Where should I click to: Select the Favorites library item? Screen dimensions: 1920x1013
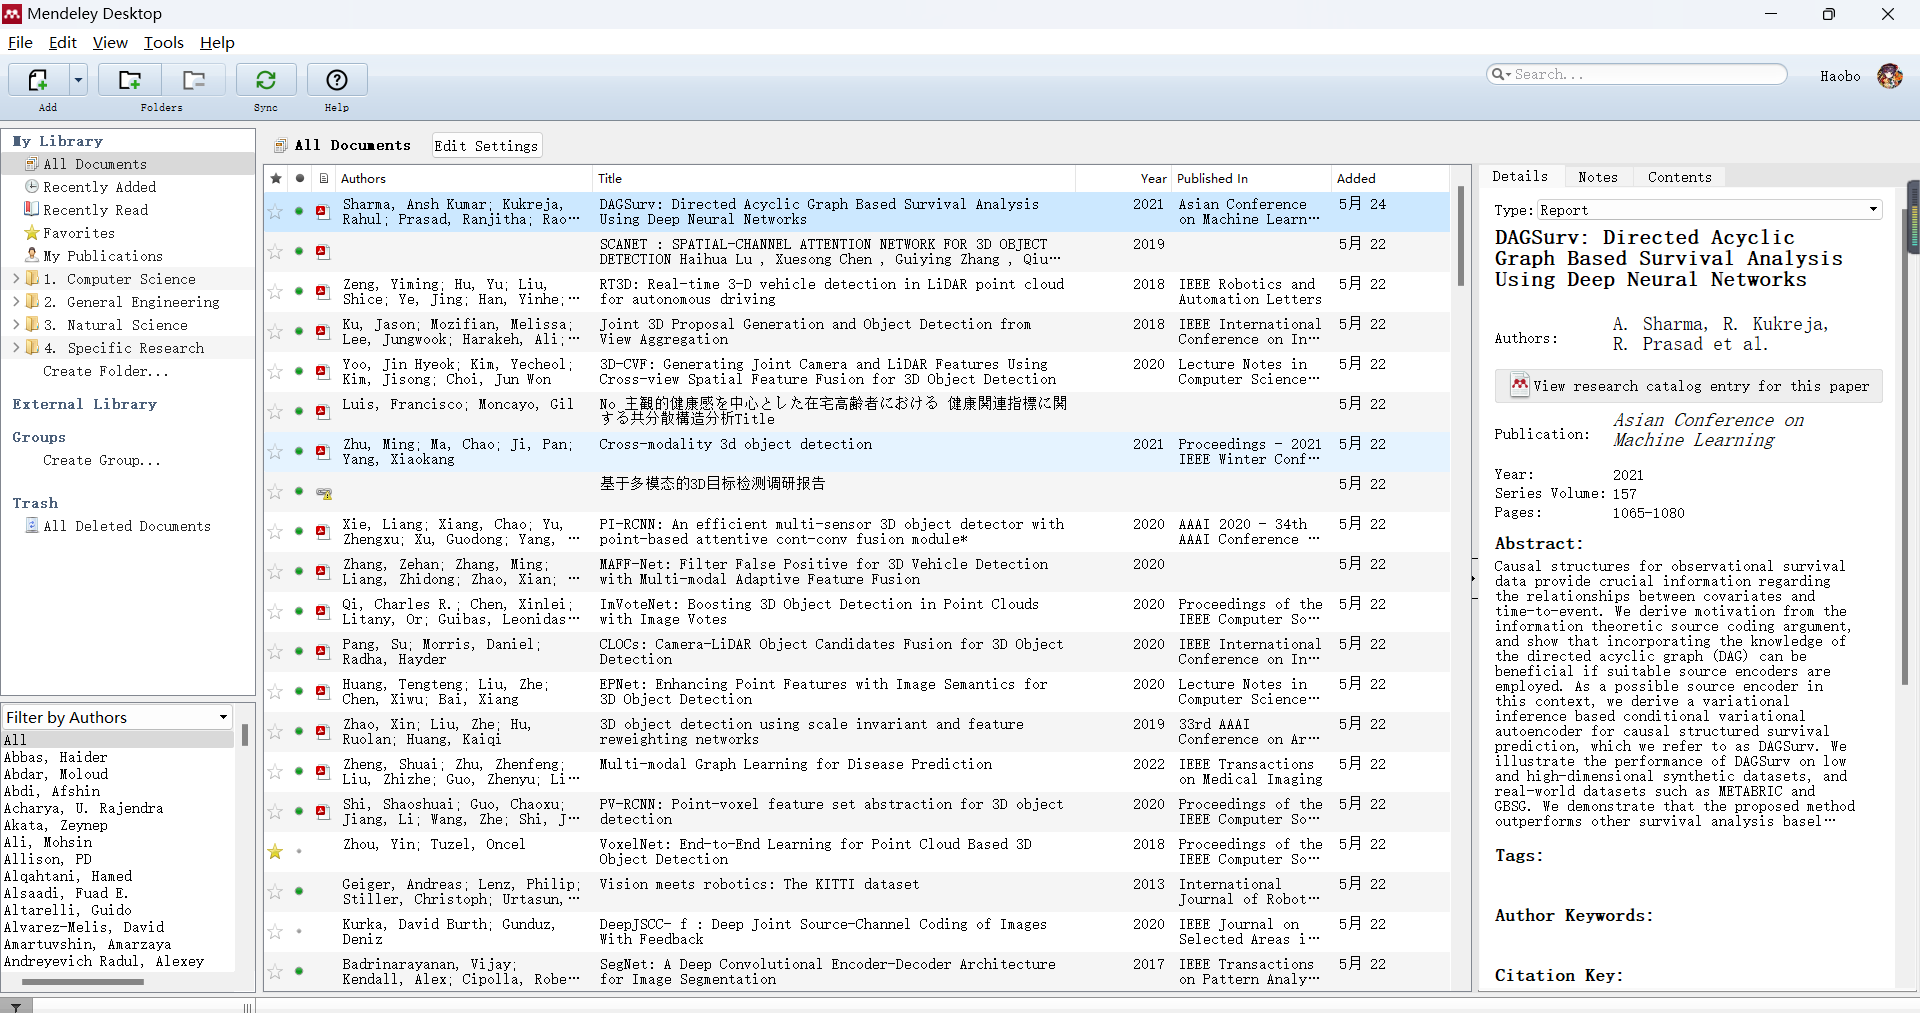(x=79, y=233)
